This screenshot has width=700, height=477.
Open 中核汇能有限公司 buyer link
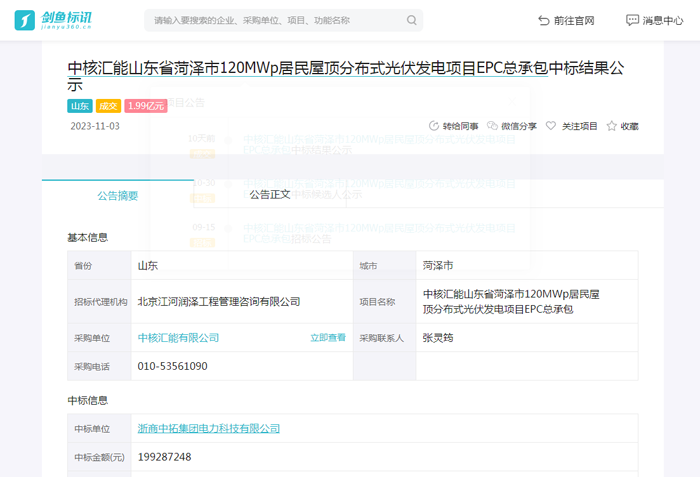178,338
